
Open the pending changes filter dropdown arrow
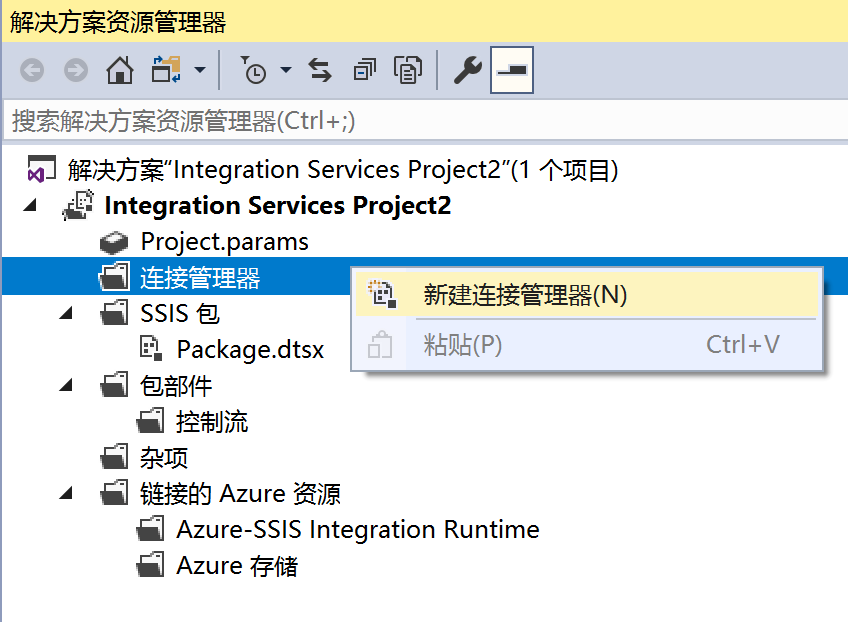(x=286, y=70)
